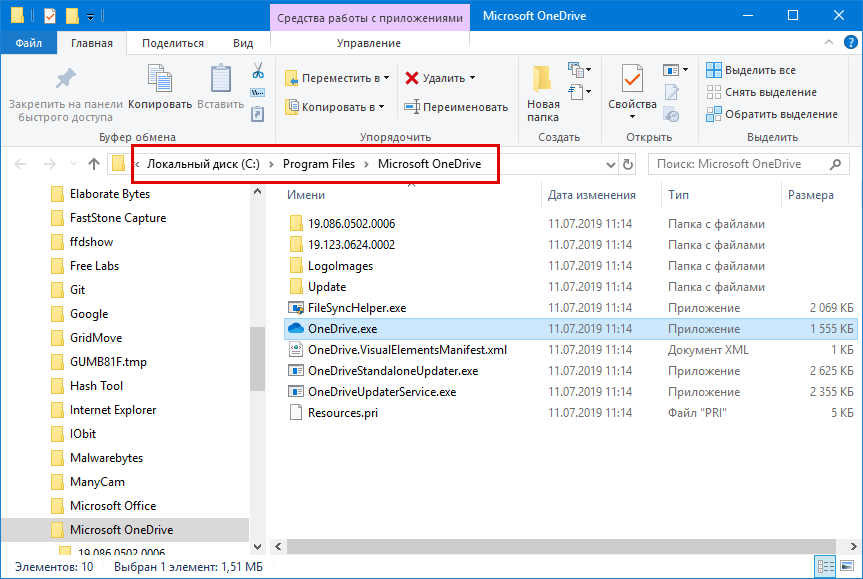Sort by the Size (Размера) column
Screen dimensions: 863x579
coord(811,195)
